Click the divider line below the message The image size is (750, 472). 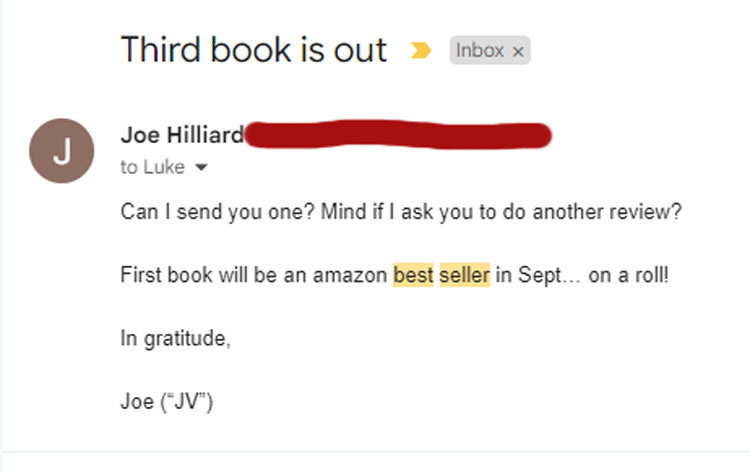375,451
